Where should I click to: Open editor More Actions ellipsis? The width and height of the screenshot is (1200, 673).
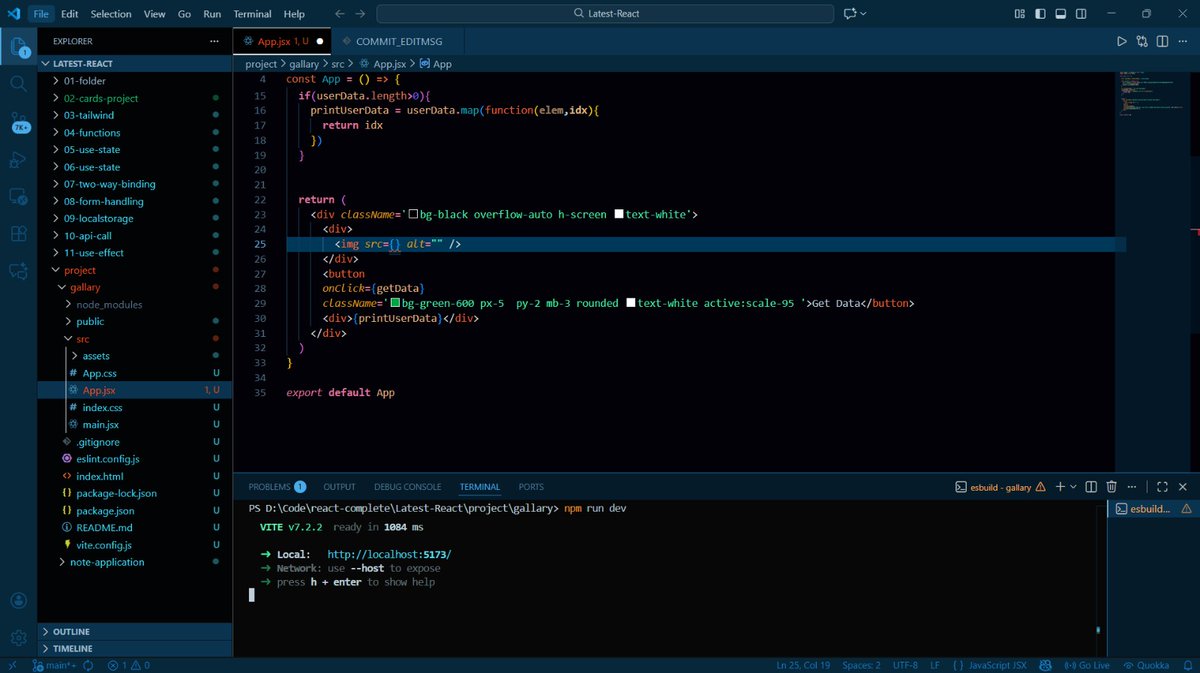point(1183,41)
